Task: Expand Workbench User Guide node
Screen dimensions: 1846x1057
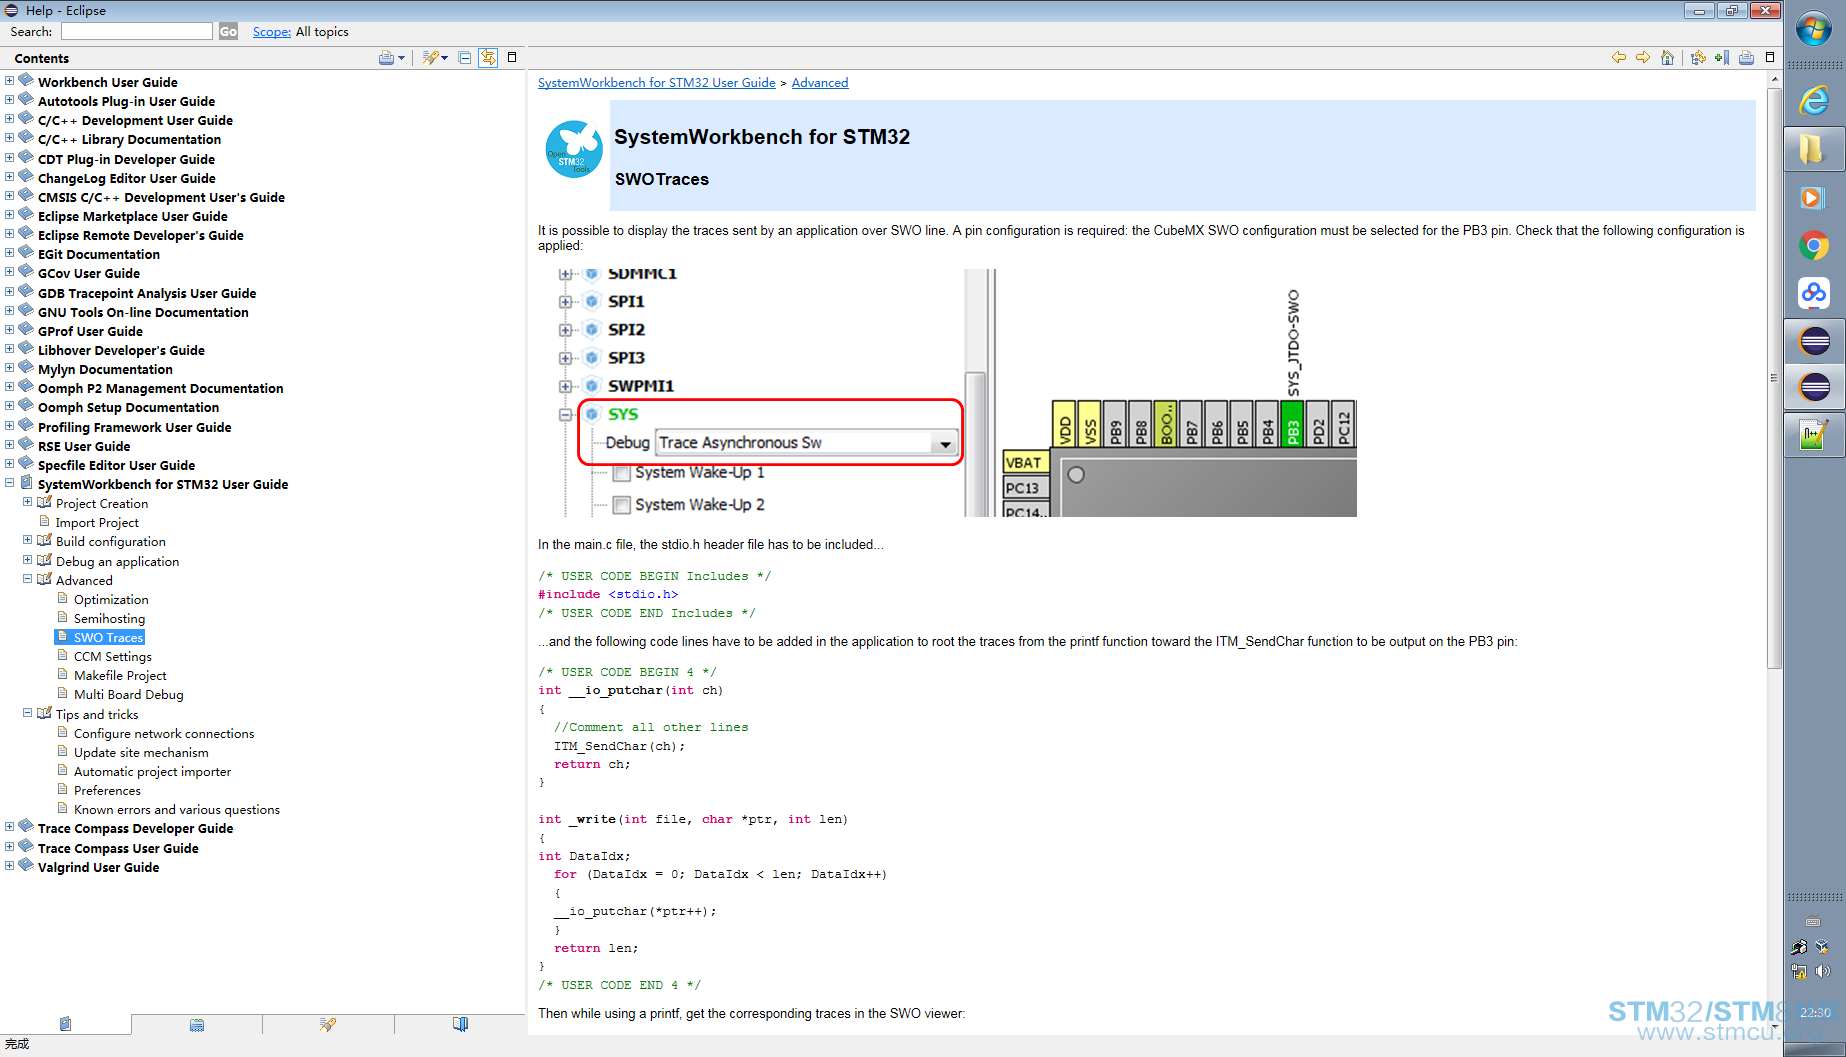Action: coord(10,81)
